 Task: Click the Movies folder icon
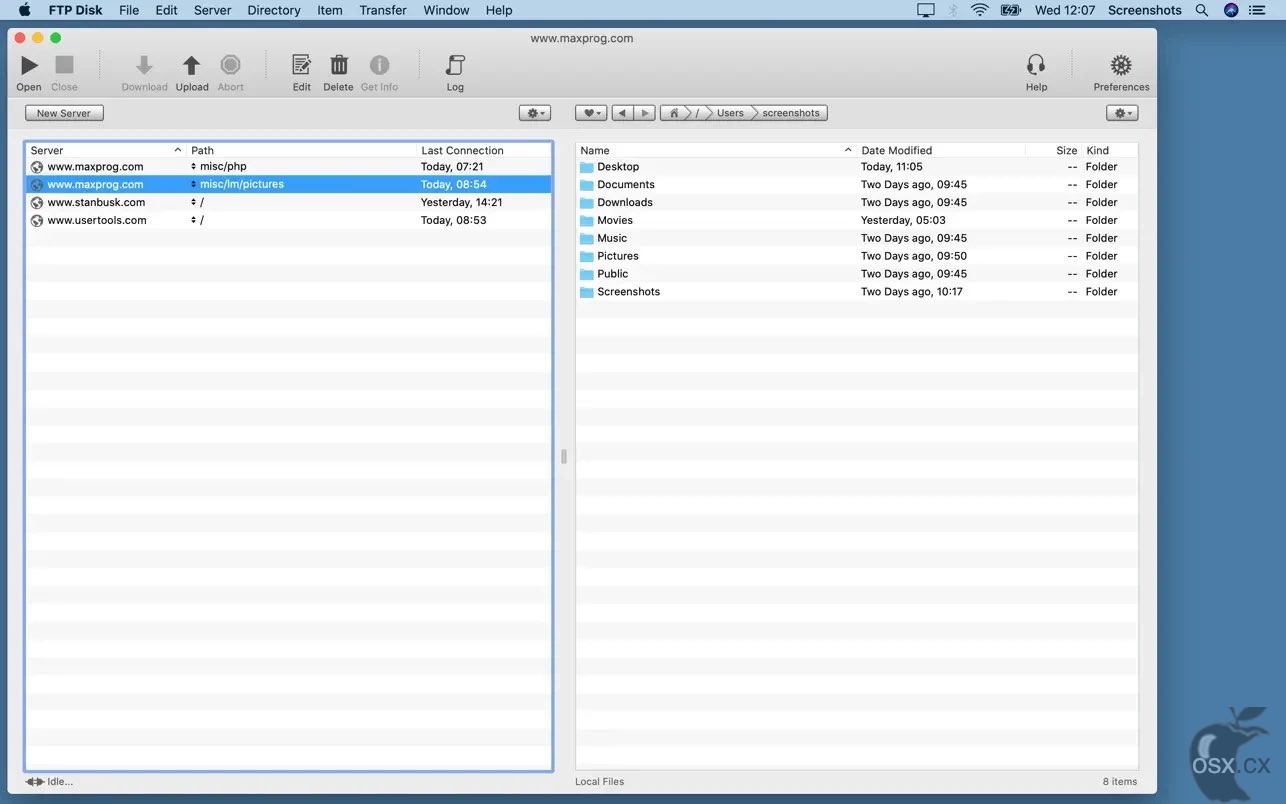pos(587,221)
